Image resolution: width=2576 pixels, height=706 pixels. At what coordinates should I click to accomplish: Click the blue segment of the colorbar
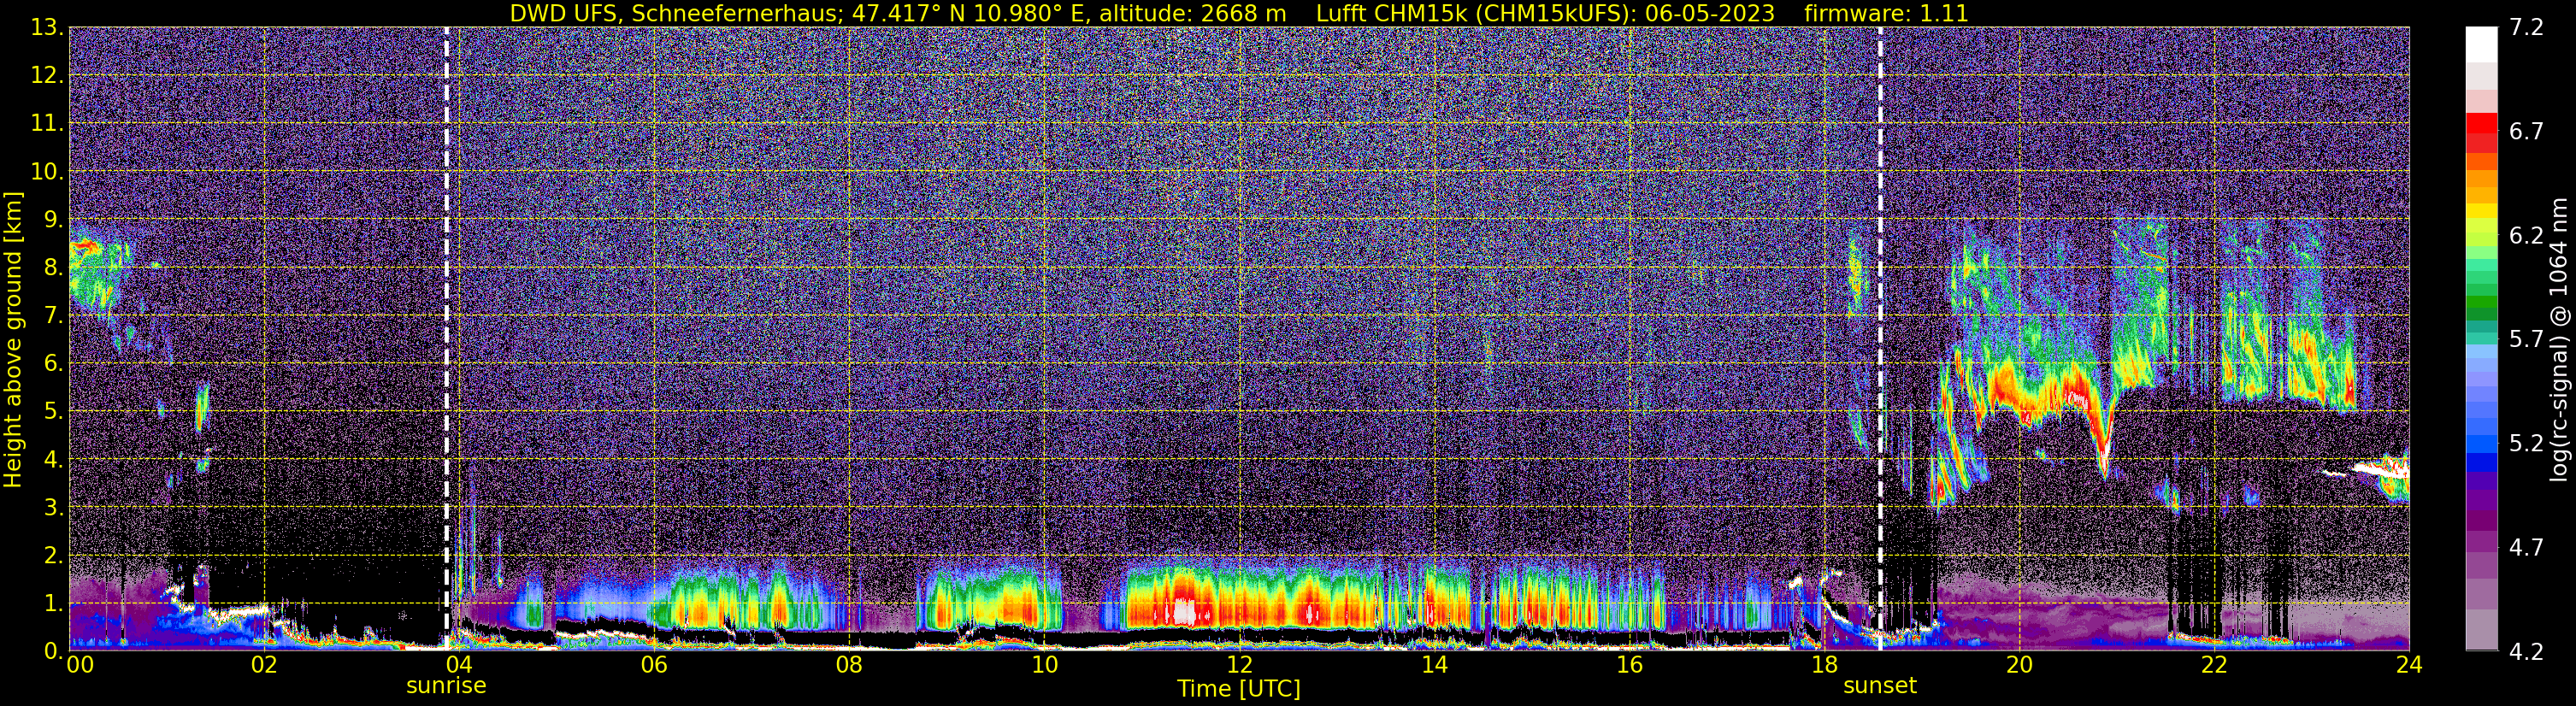click(x=2481, y=445)
